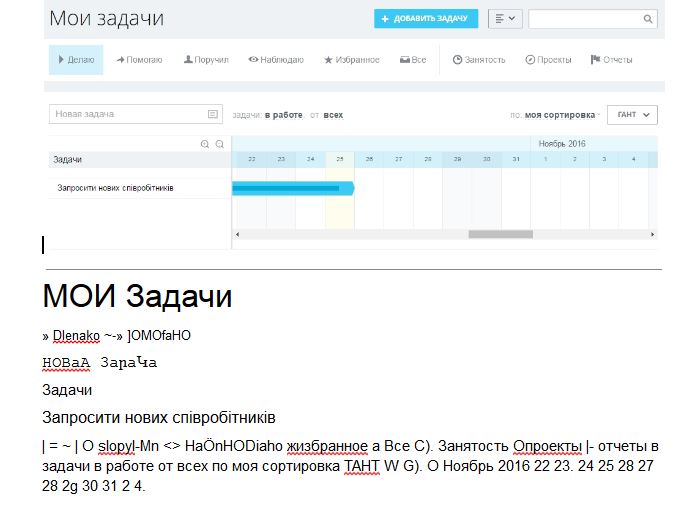
Task: Click the blue Gantt task bar
Action: tap(293, 188)
